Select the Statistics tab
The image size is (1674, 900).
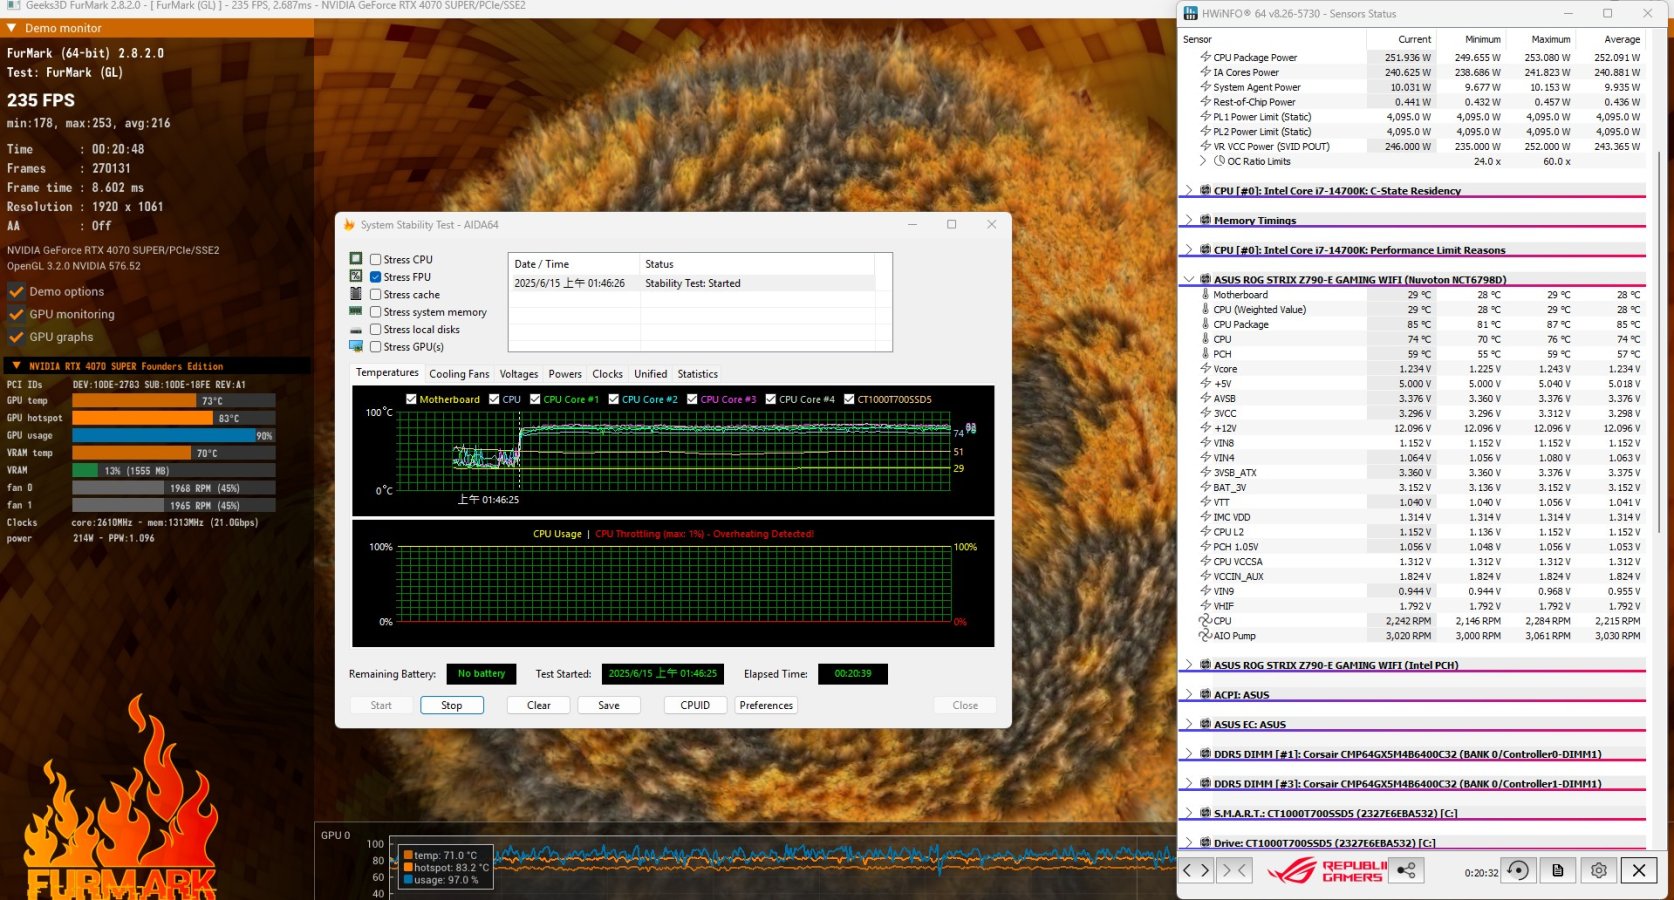(697, 374)
